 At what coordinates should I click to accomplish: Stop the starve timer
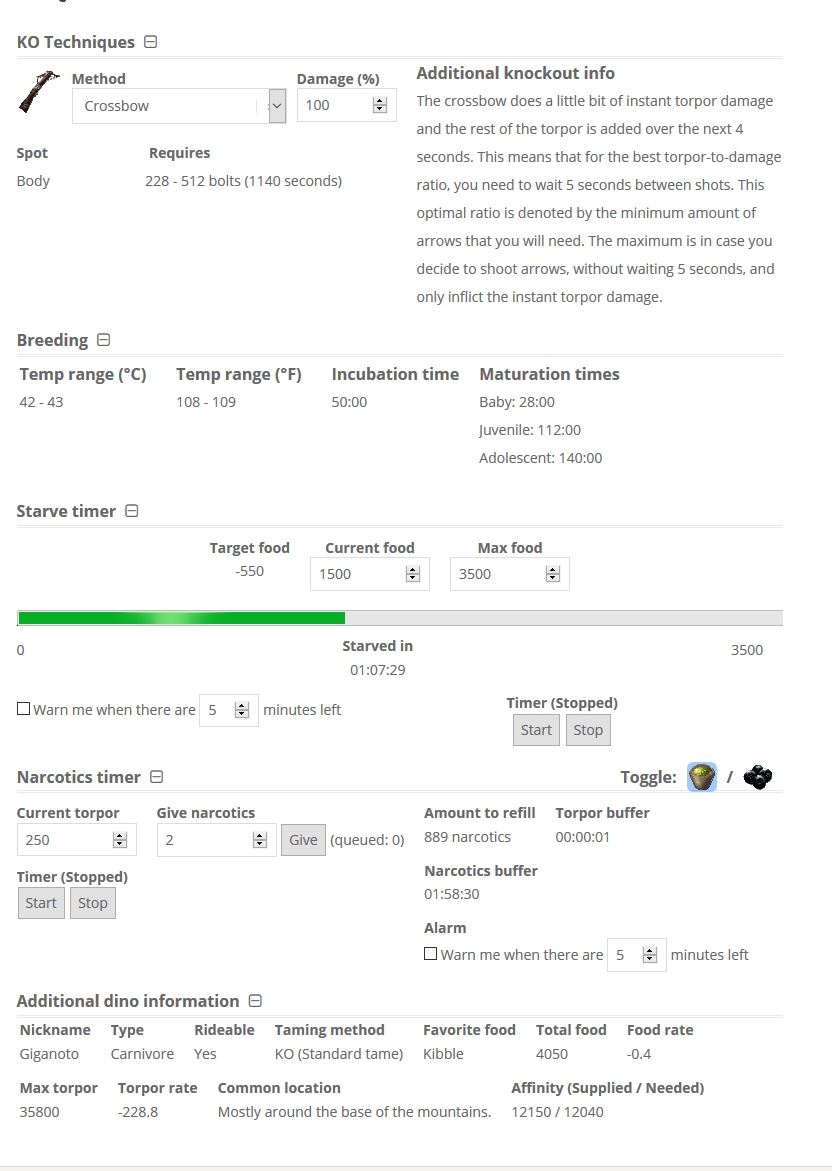point(588,730)
